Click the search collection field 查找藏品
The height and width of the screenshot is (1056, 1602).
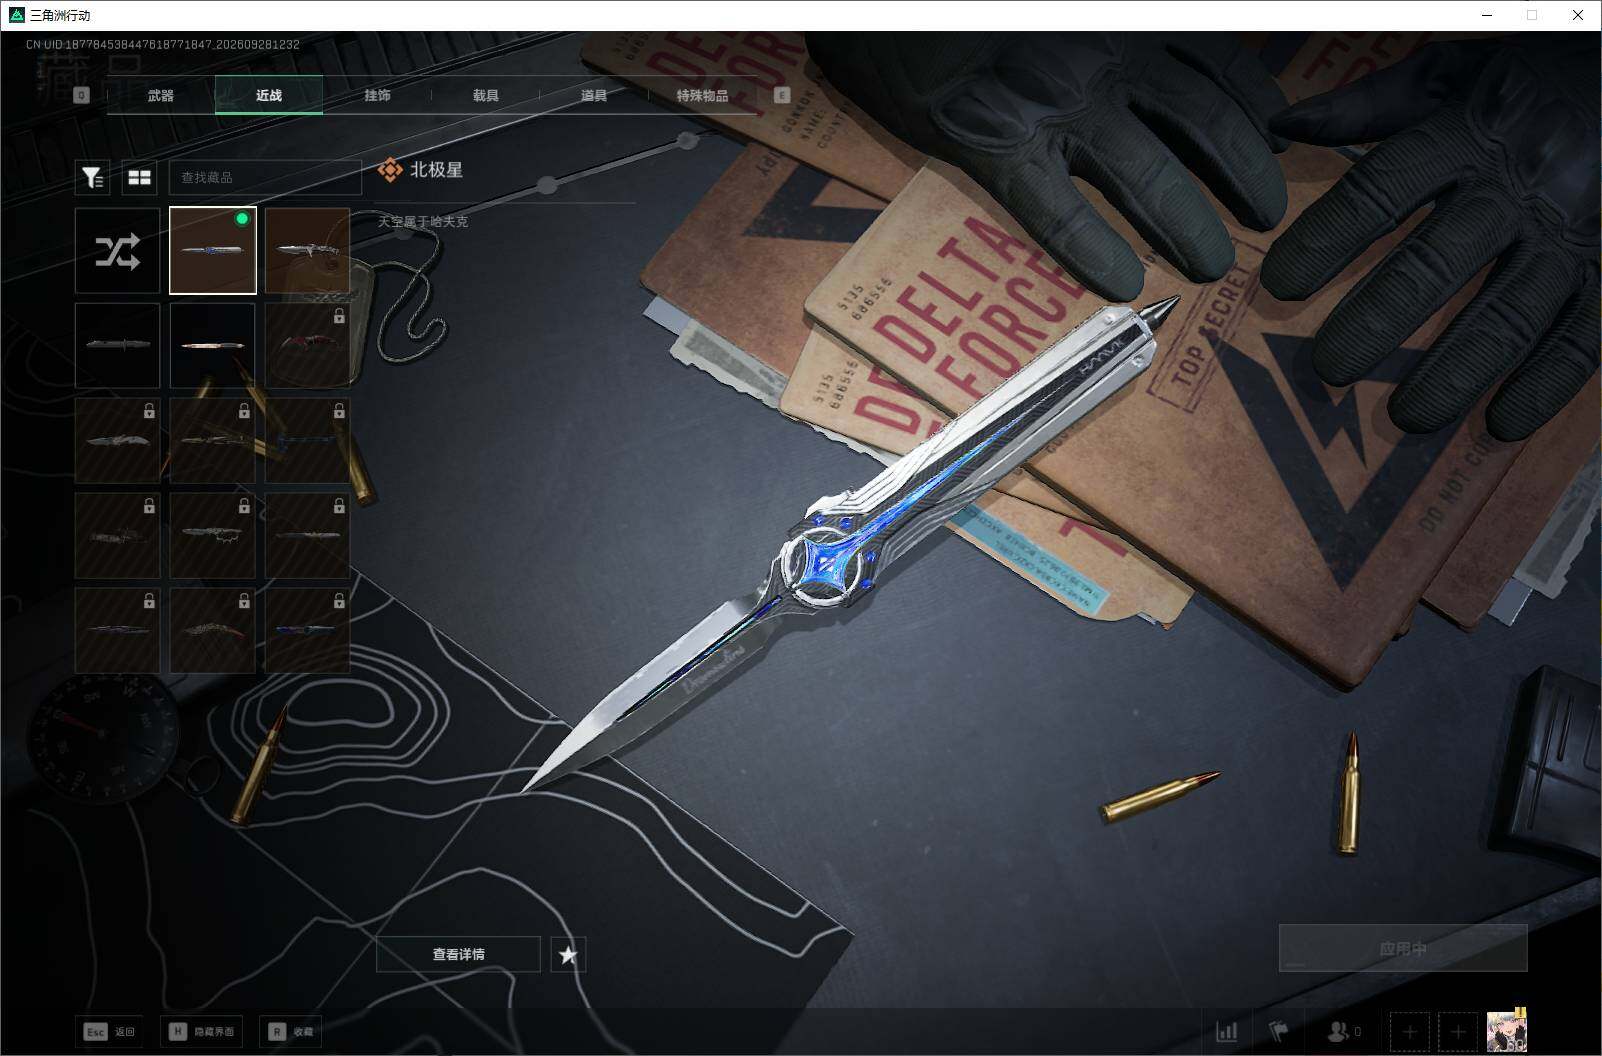(x=265, y=177)
